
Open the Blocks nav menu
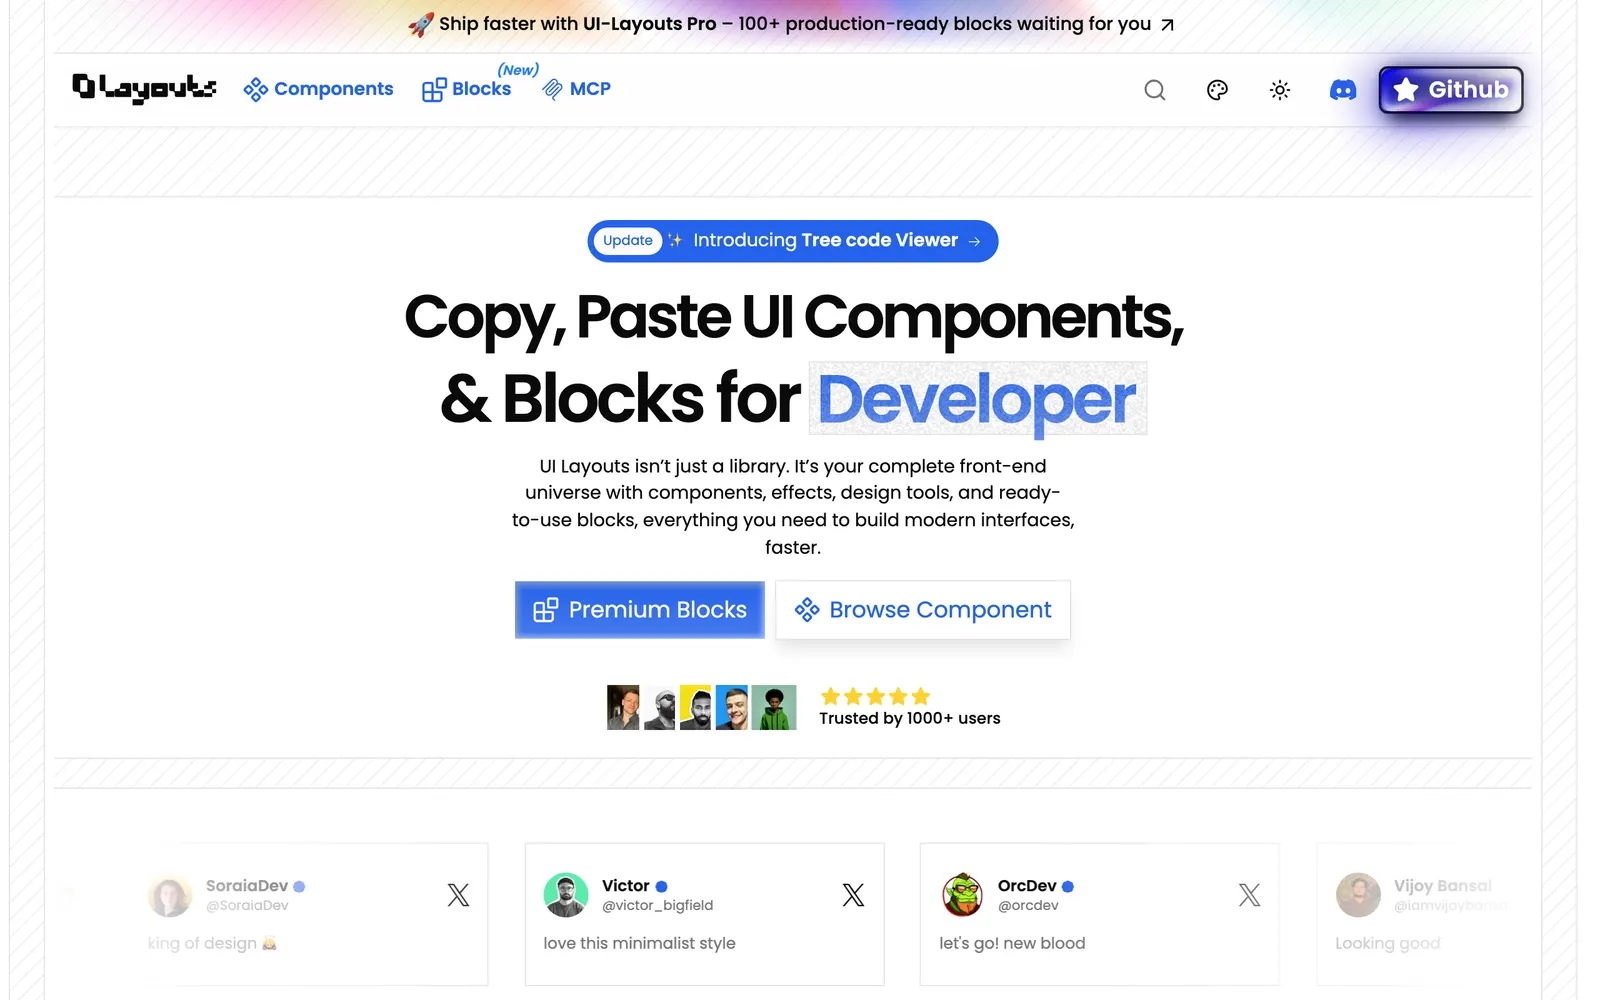tap(466, 89)
